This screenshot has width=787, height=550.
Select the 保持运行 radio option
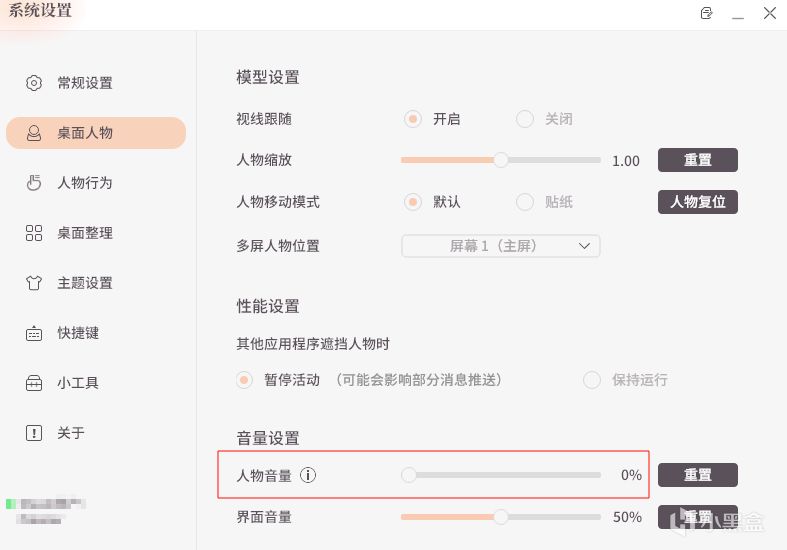click(592, 380)
